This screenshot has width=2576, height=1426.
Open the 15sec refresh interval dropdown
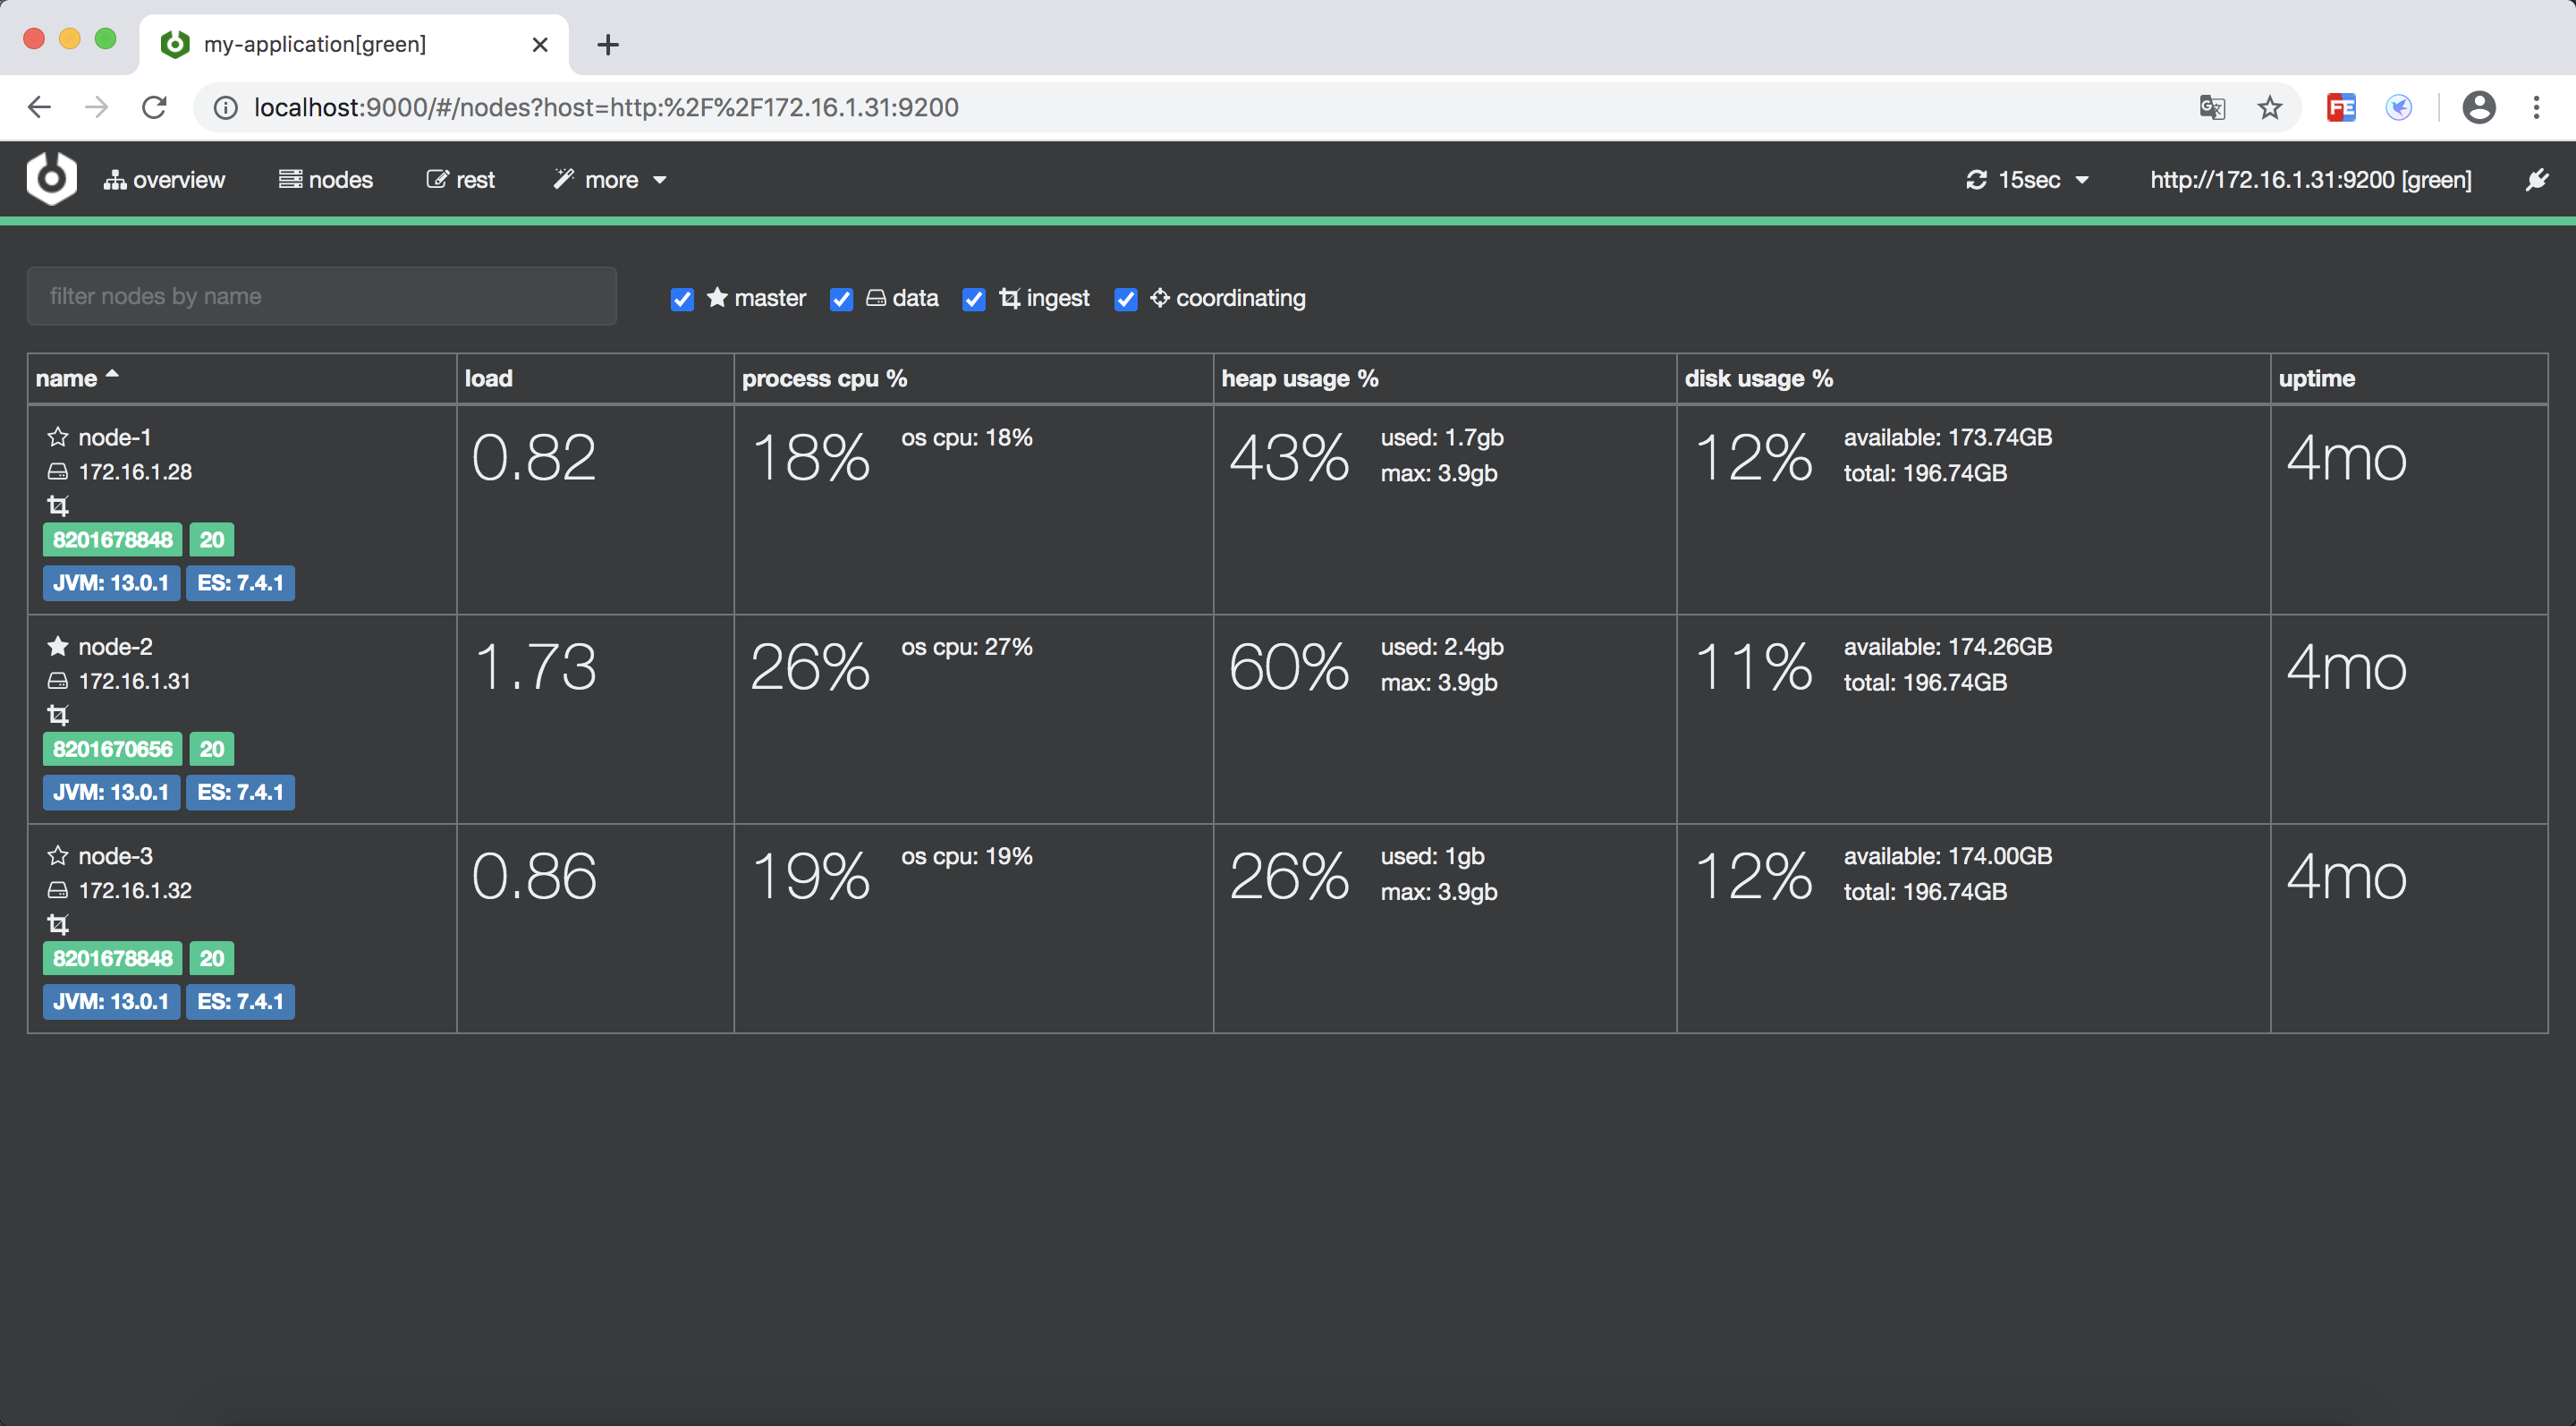pos(2028,180)
